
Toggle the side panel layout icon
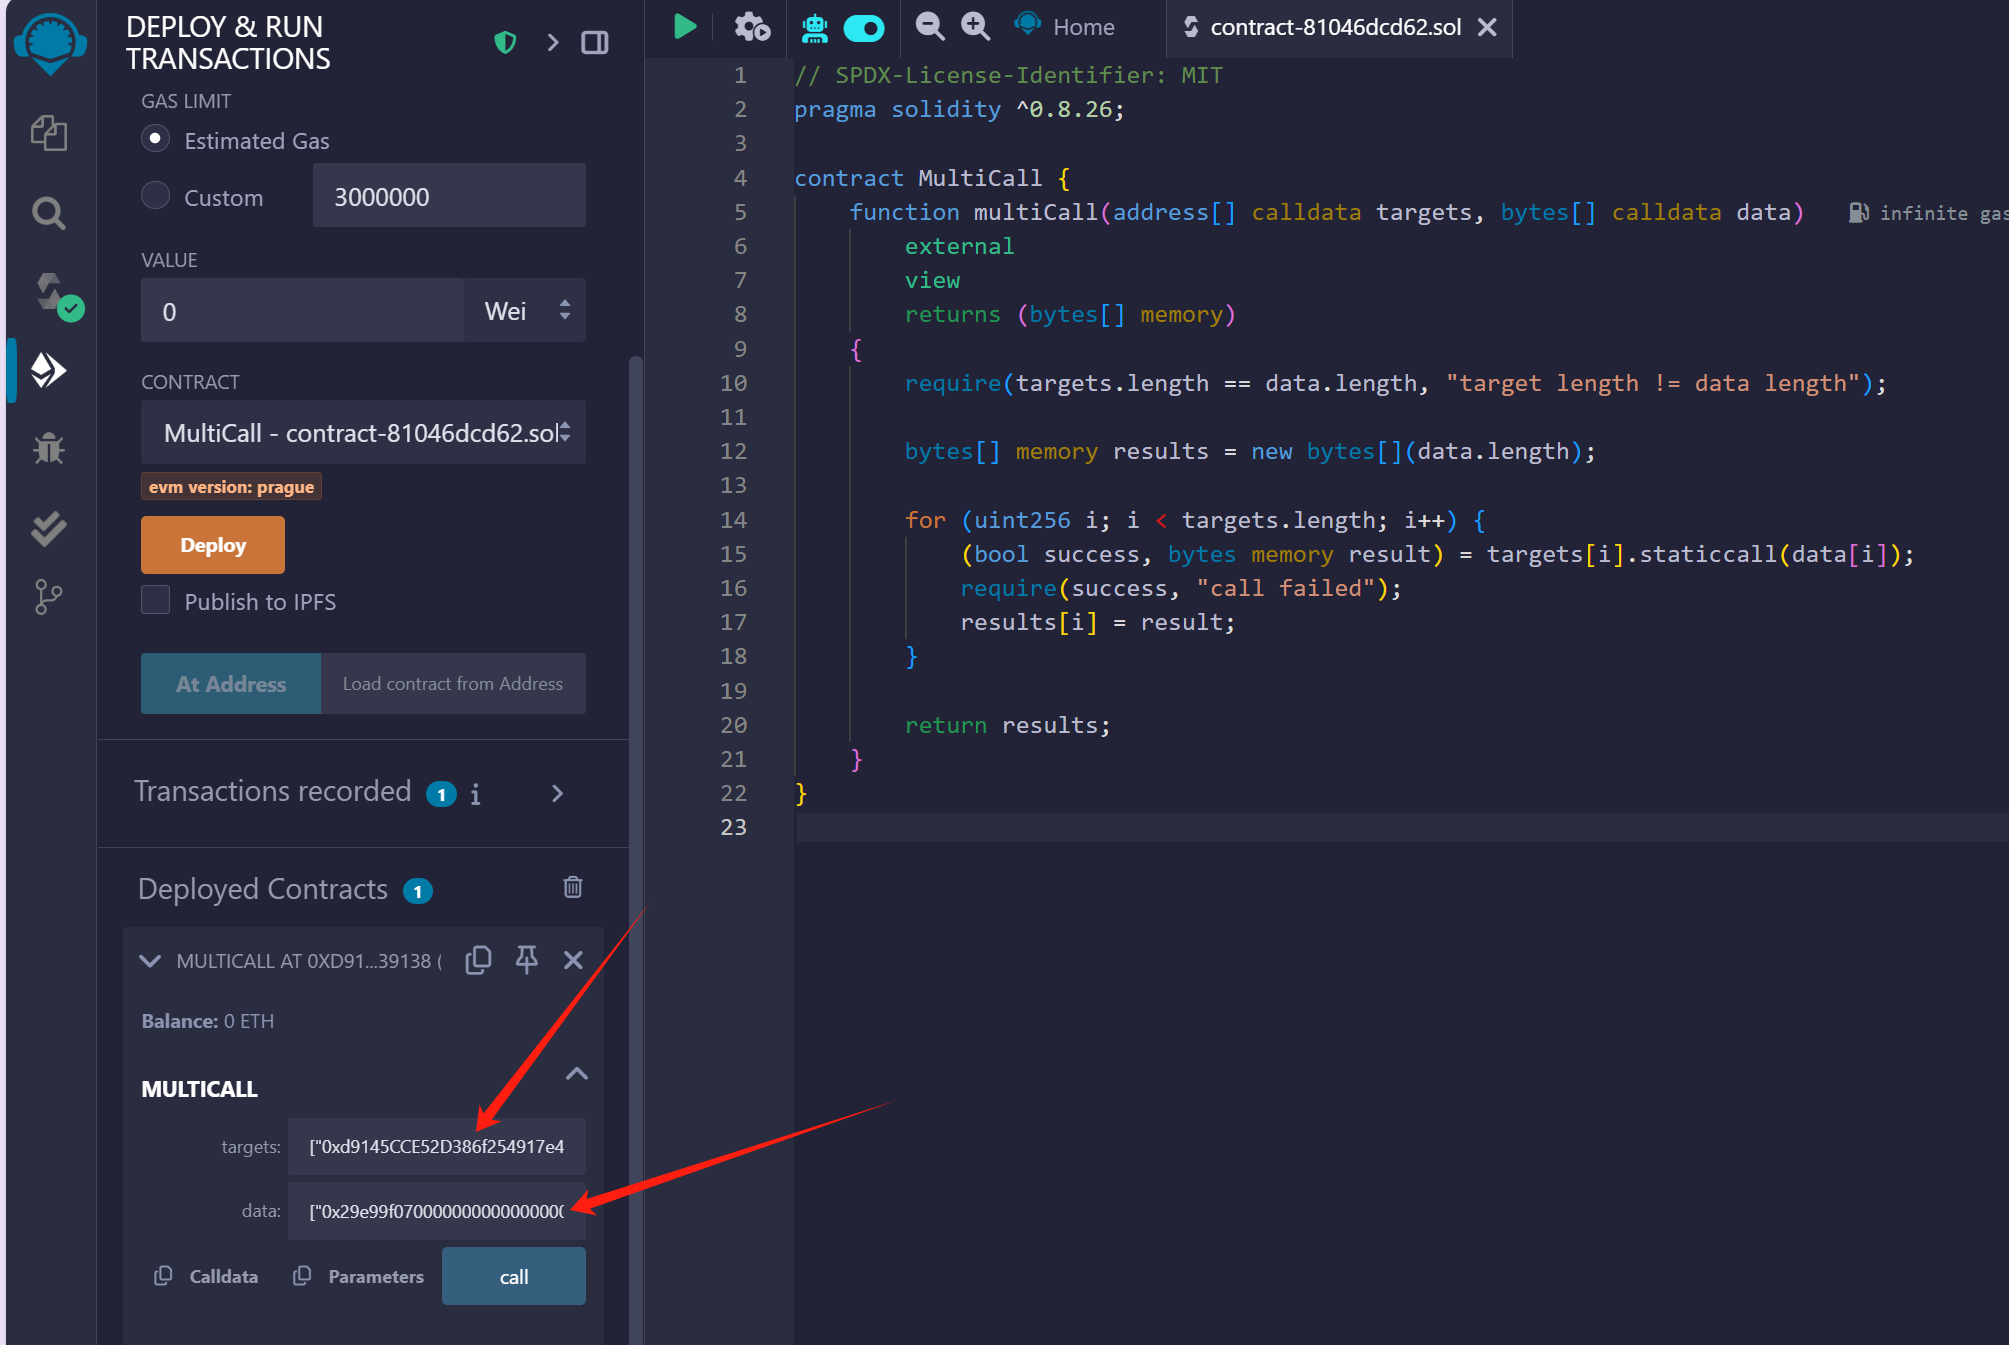click(595, 43)
